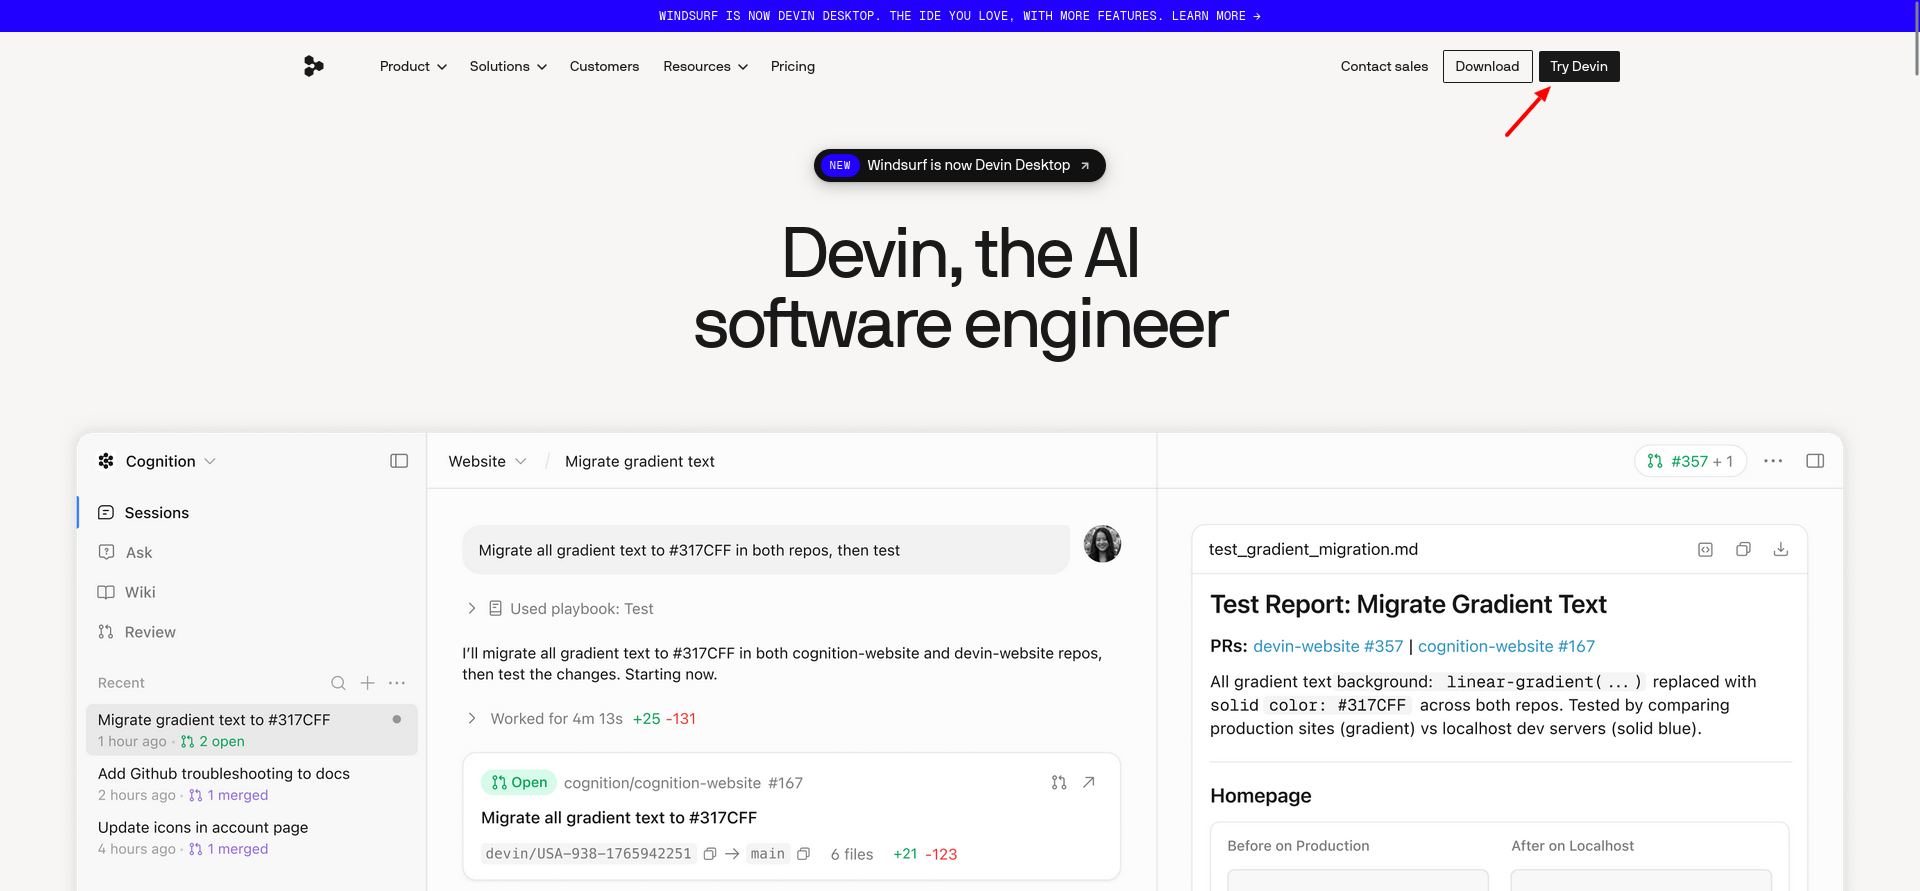Image resolution: width=1920 pixels, height=891 pixels.
Task: Click the test_gradient_migration.md file name
Action: click(x=1313, y=549)
